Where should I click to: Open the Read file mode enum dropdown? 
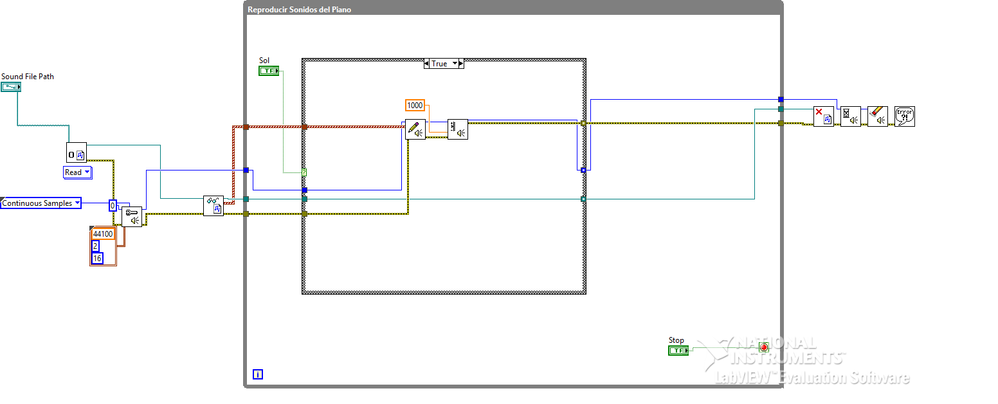[78, 172]
